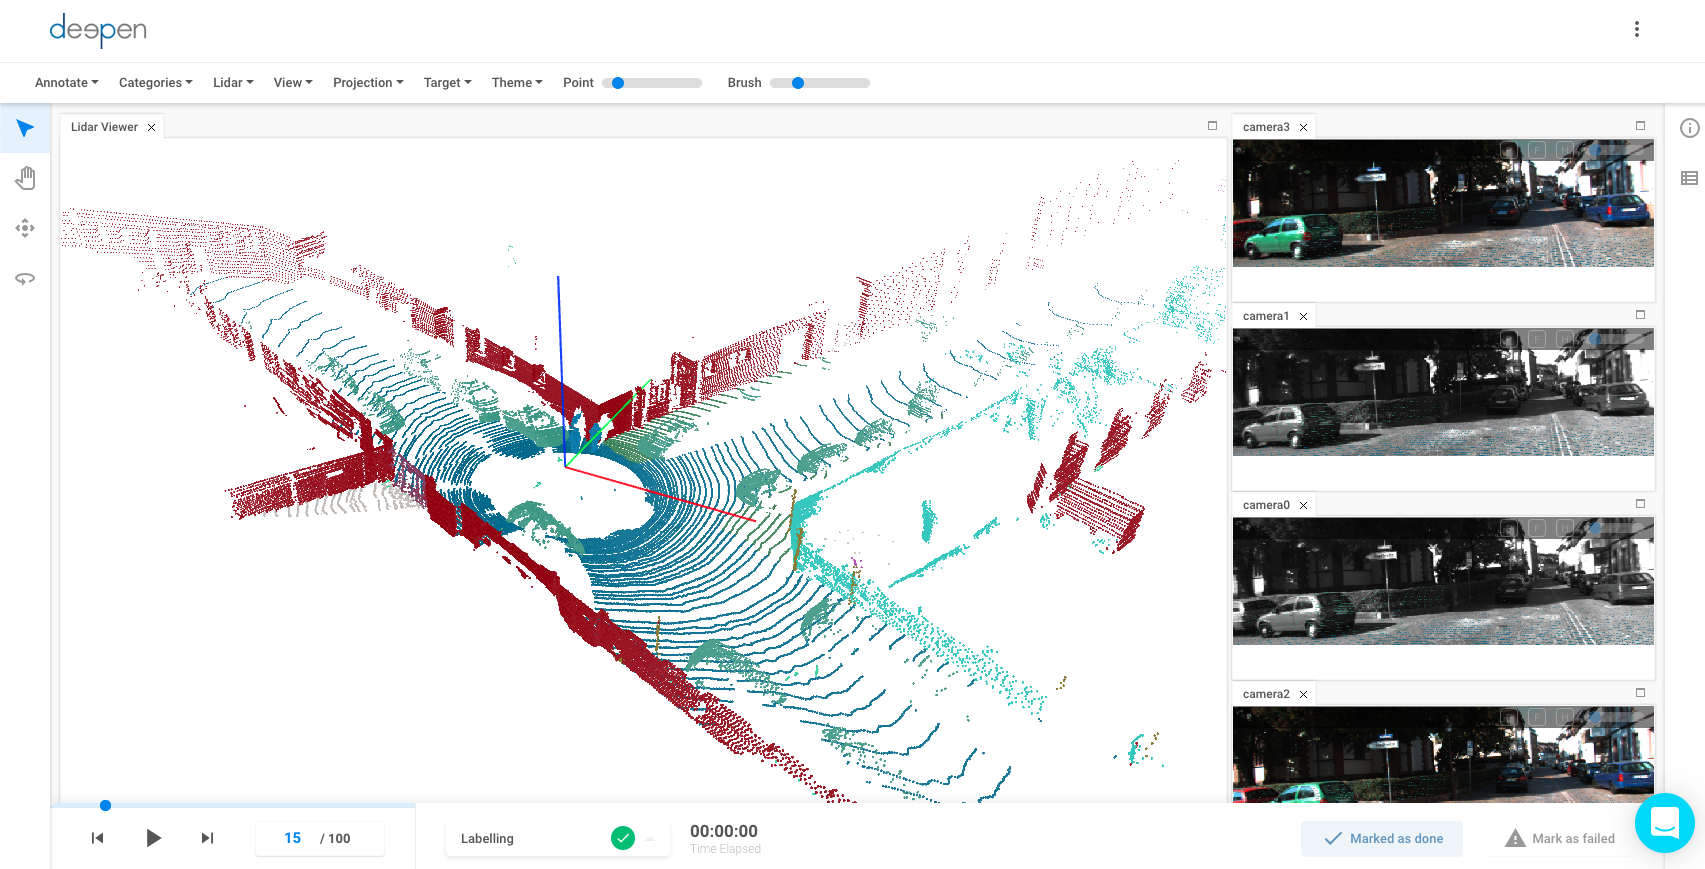Open the list view panel icon
Image resolution: width=1705 pixels, height=869 pixels.
(1689, 178)
